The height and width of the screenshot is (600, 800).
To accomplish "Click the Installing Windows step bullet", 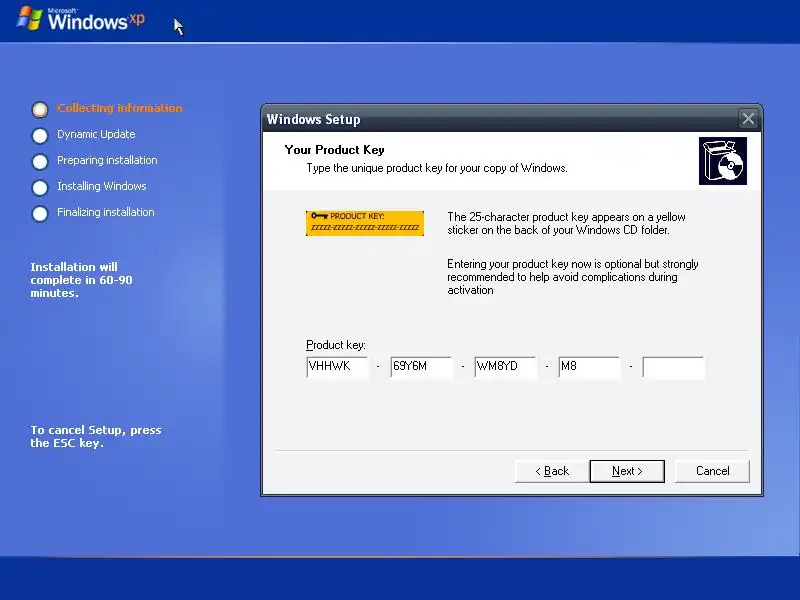I will click(x=40, y=187).
